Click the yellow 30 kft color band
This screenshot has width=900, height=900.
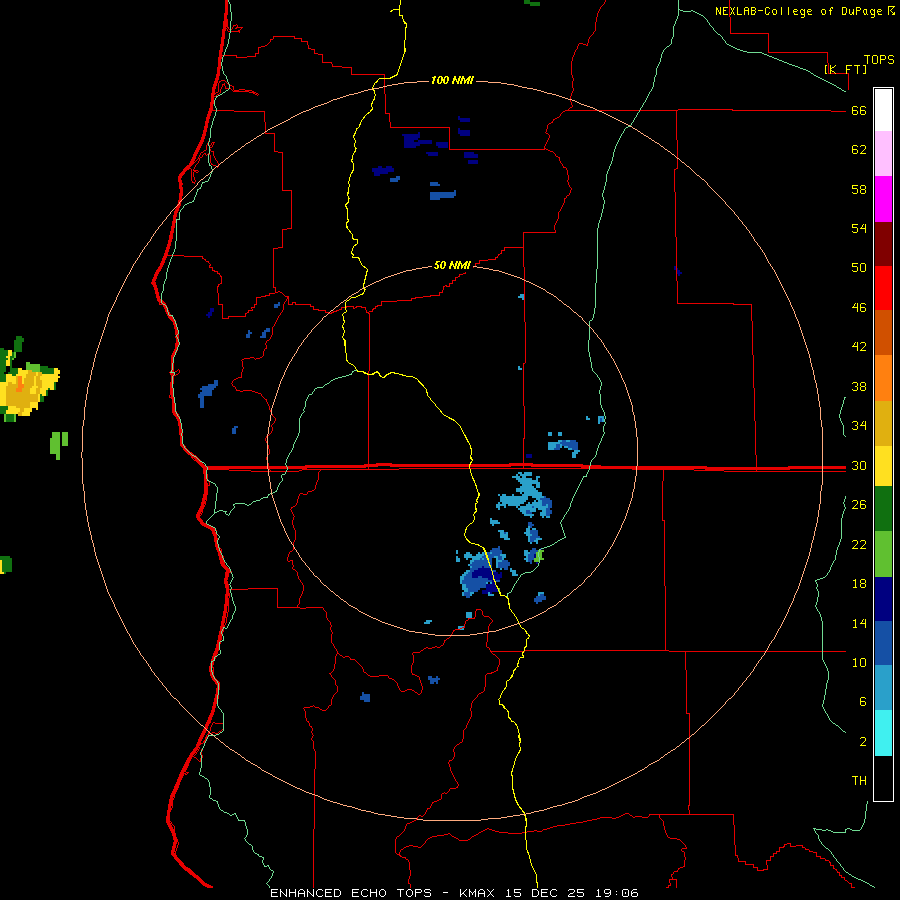pos(883,466)
